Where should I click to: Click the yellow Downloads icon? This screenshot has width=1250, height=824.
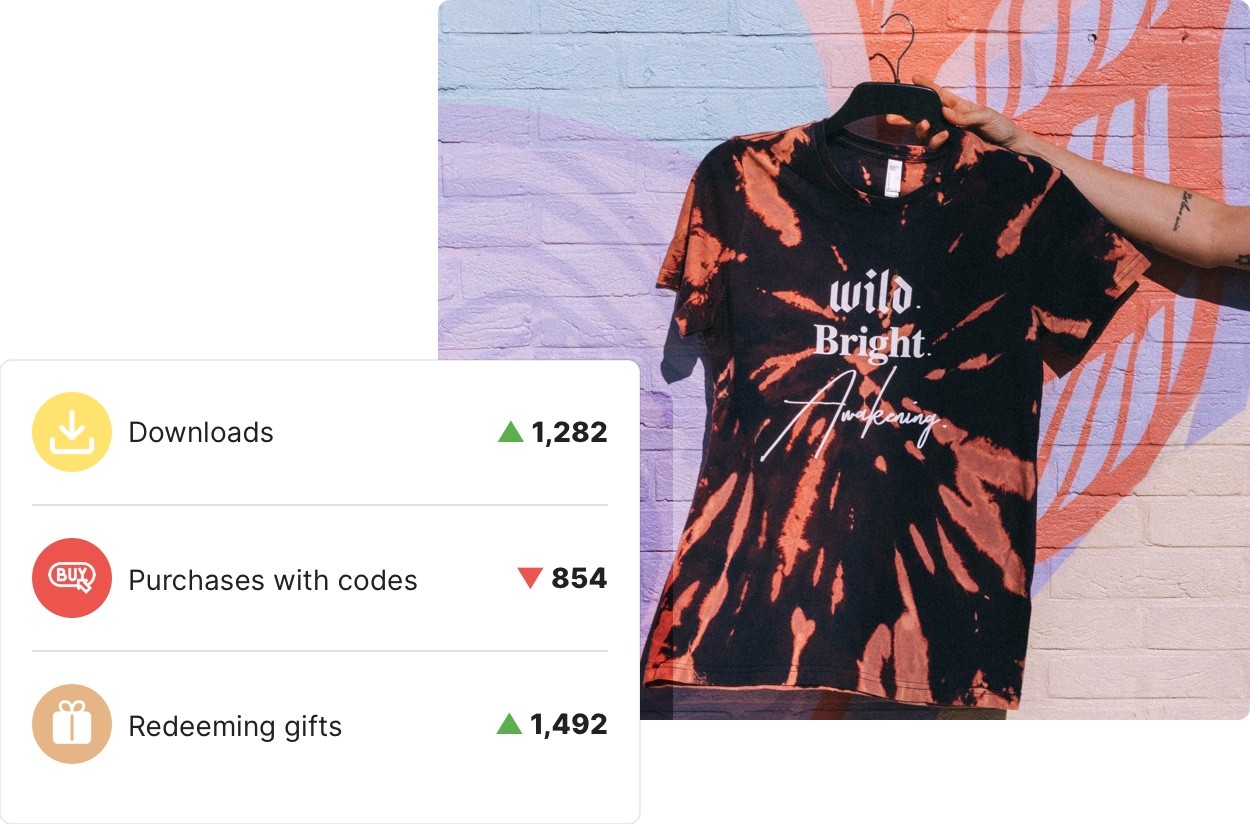72,432
